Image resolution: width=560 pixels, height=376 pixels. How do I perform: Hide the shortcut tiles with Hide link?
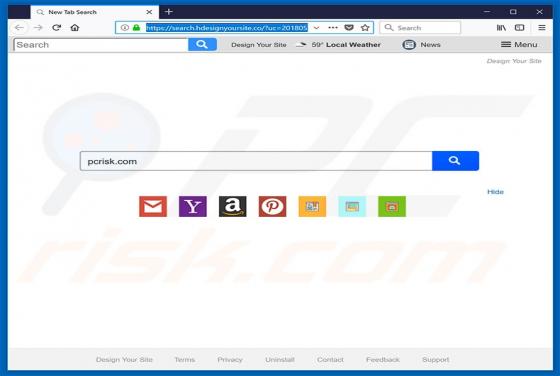pyautogui.click(x=495, y=192)
